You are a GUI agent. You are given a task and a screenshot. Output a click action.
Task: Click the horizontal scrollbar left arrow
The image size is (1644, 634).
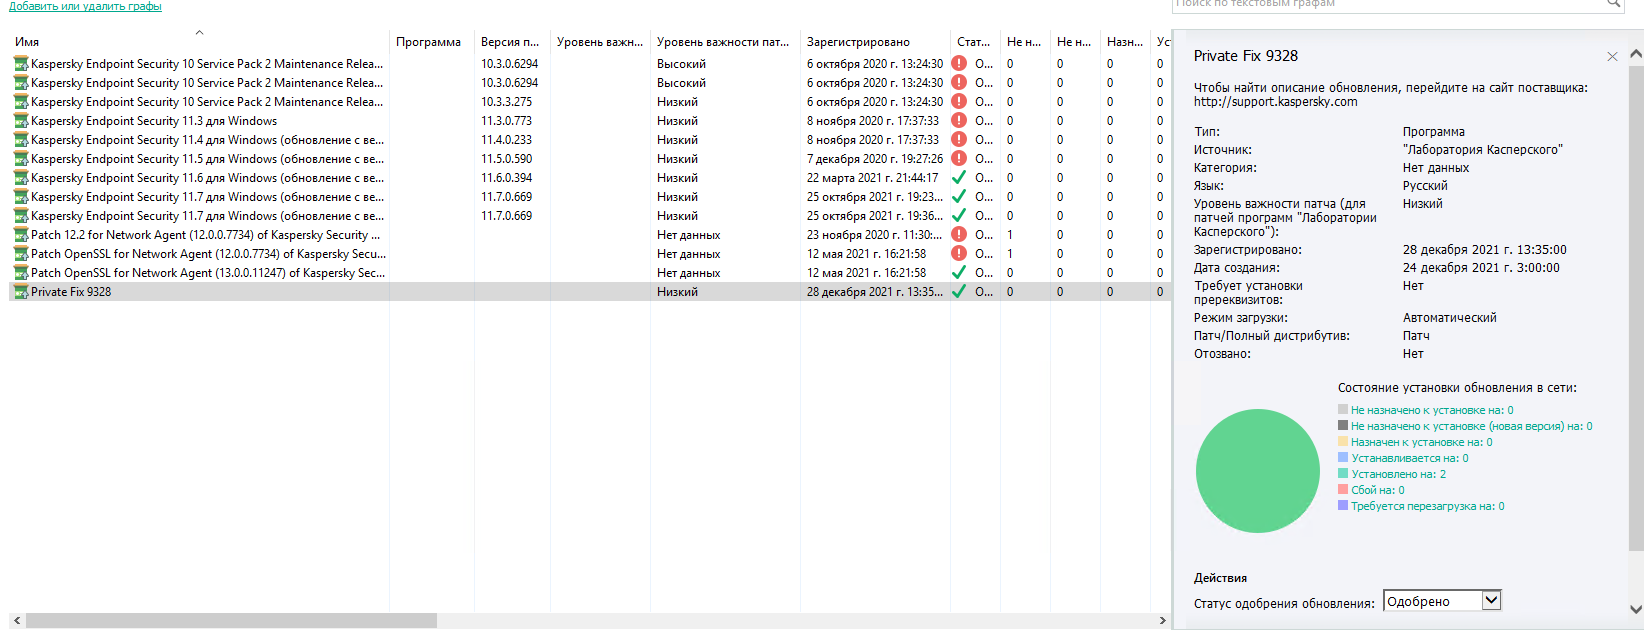(17, 621)
